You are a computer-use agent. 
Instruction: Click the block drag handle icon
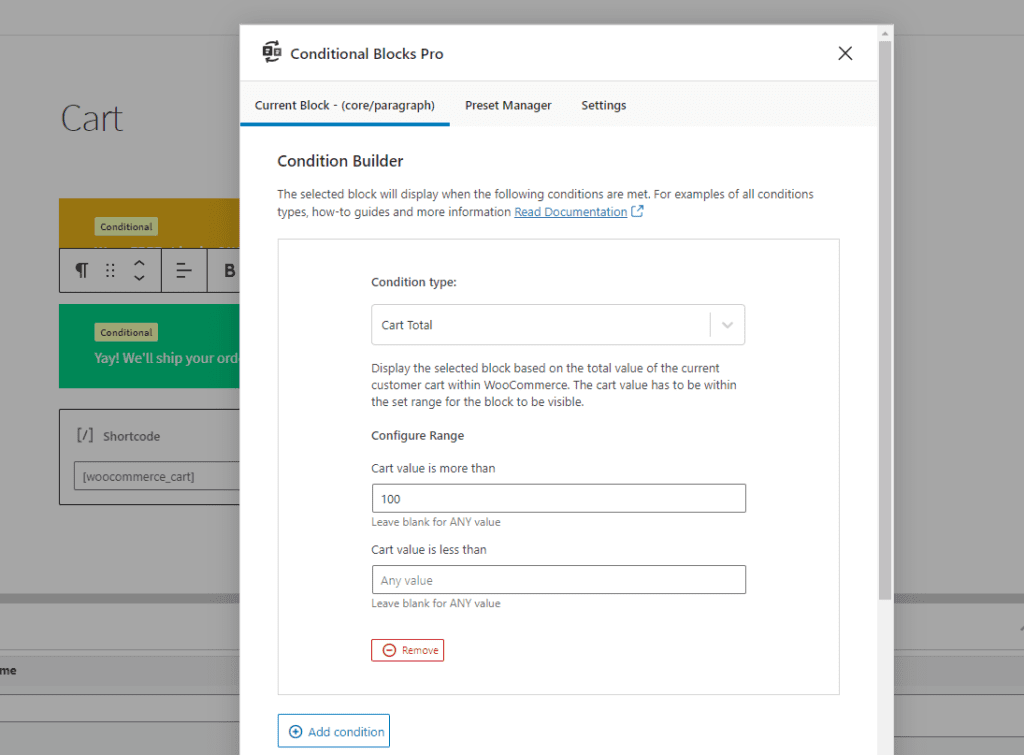(x=110, y=270)
